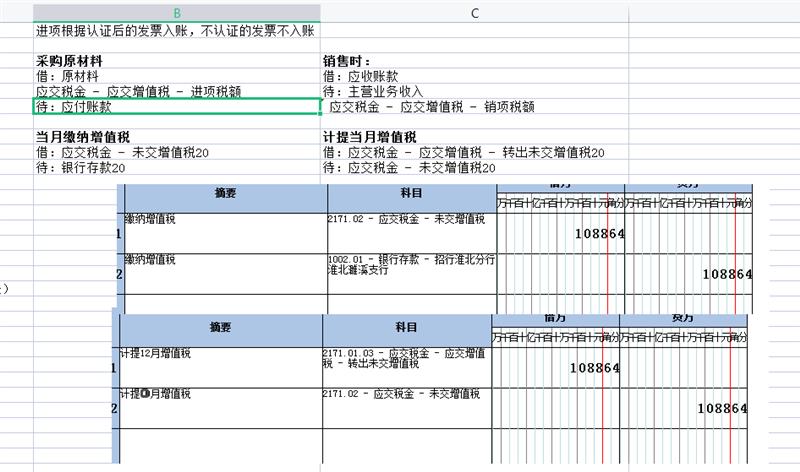Select column B header

click(x=177, y=13)
